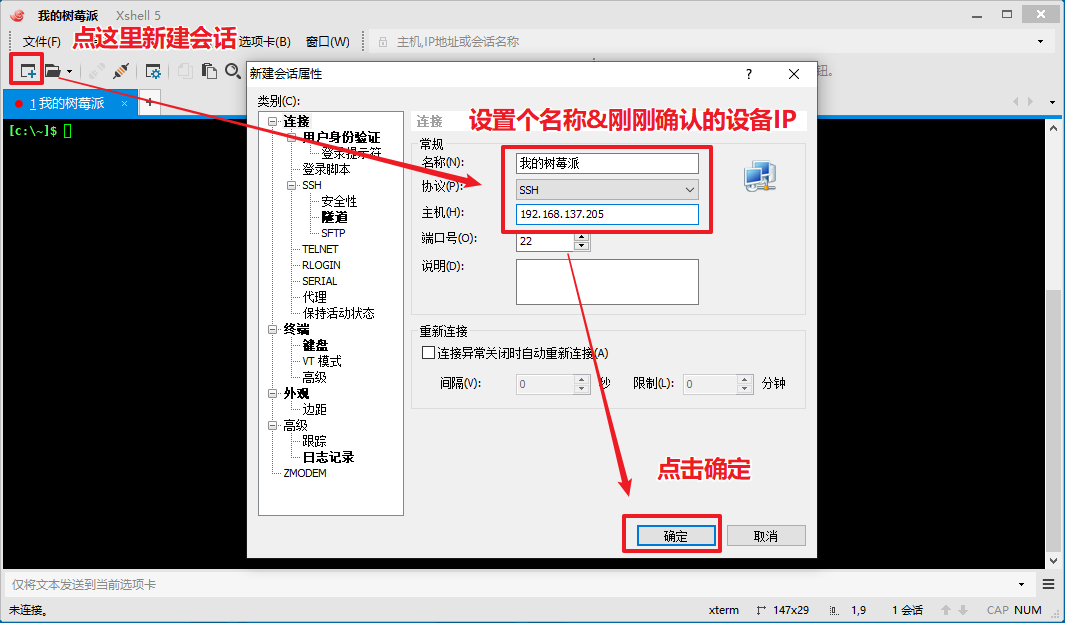Enable auto reconnect on abnormal close checkbox
The image size is (1065, 623).
pyautogui.click(x=429, y=353)
